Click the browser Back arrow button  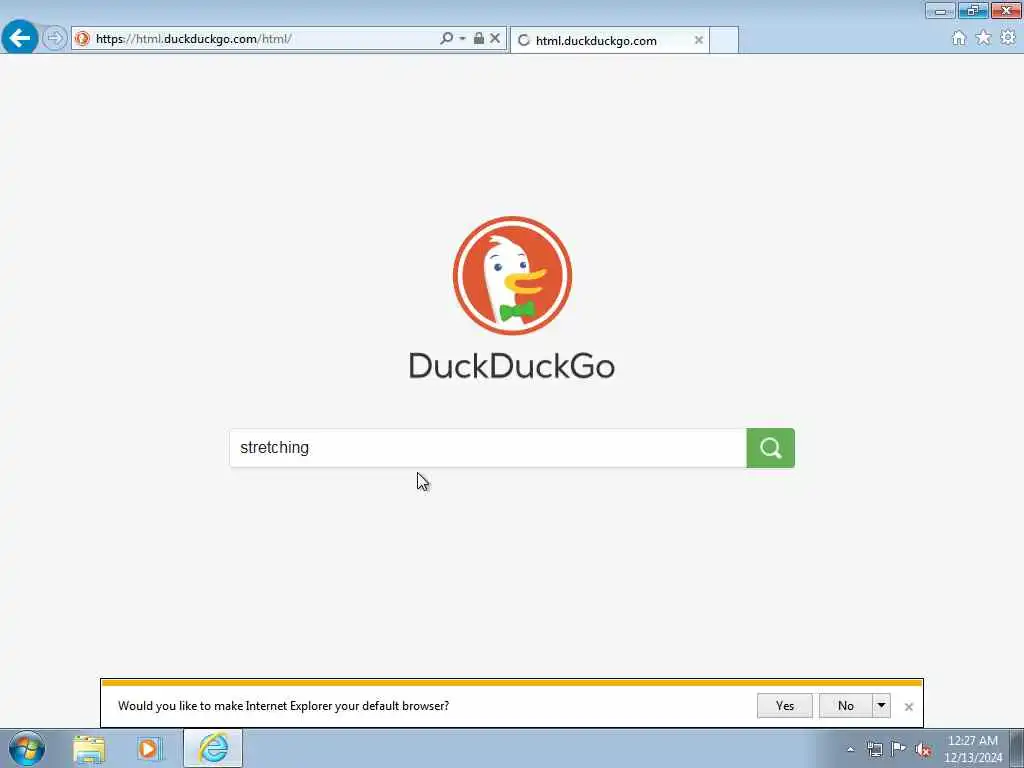tap(20, 37)
